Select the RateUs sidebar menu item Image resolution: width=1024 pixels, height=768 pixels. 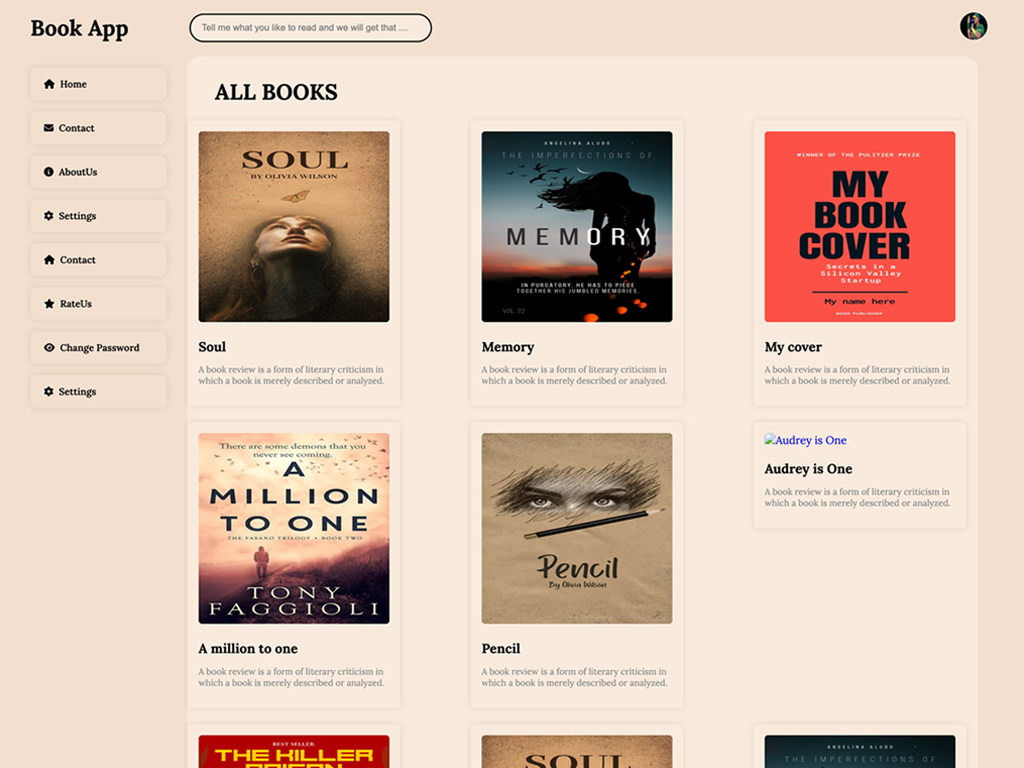98,304
